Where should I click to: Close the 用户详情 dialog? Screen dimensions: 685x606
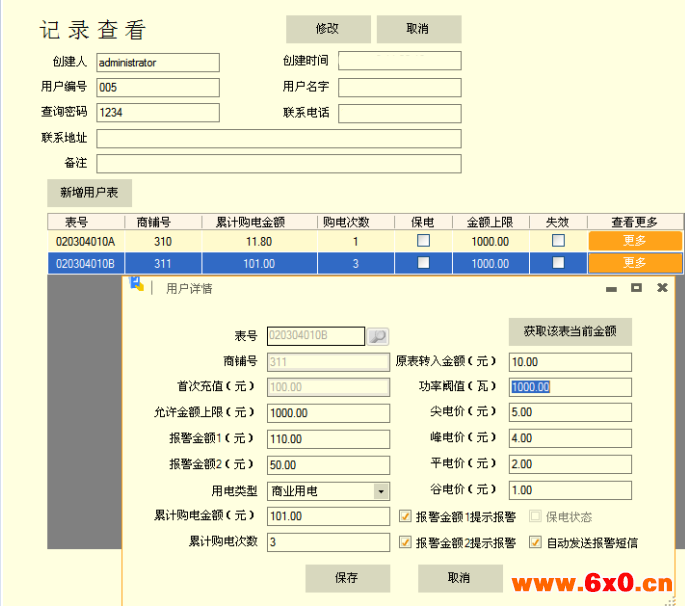(x=662, y=287)
